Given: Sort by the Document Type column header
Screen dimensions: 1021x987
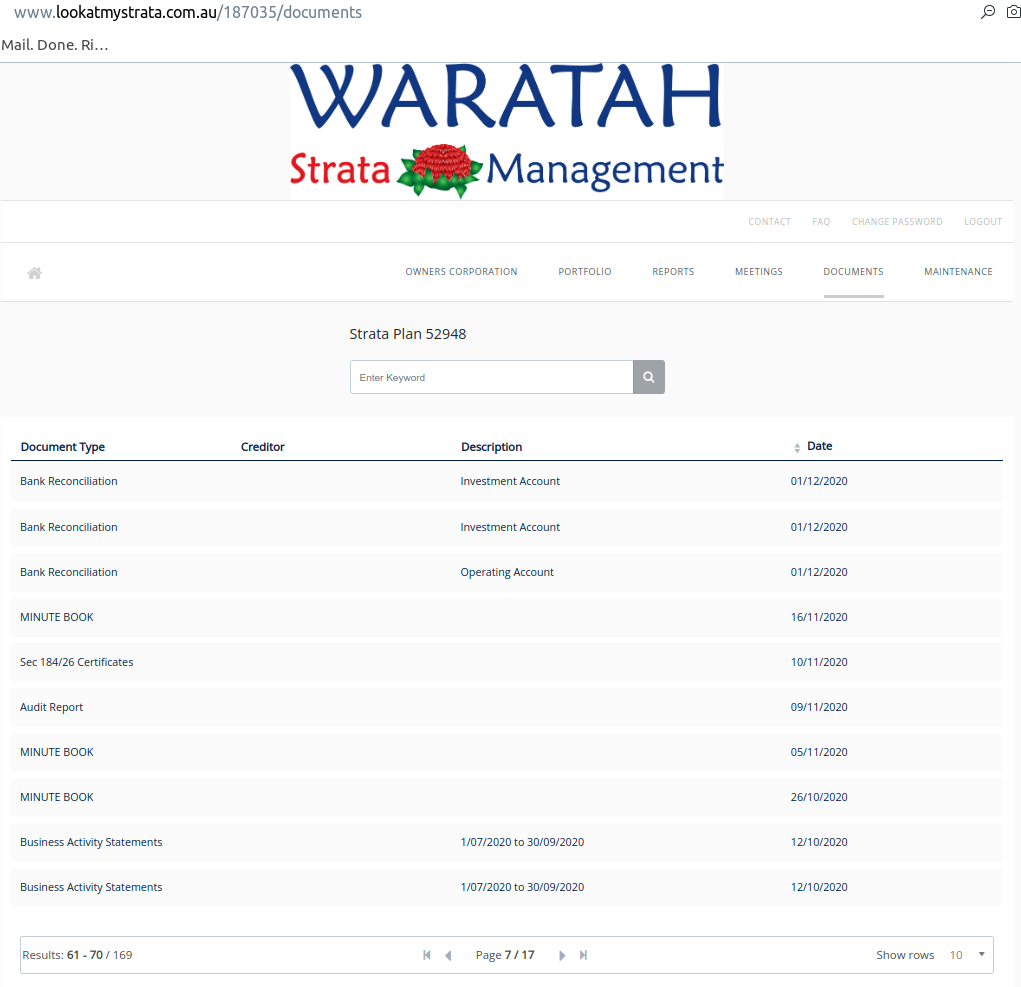Looking at the screenshot, I should click(x=63, y=447).
